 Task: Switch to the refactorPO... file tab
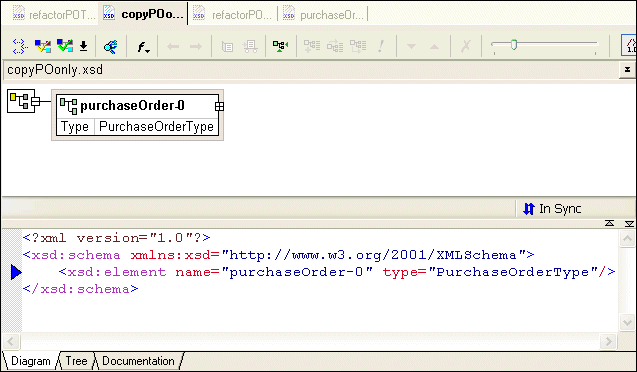click(232, 15)
